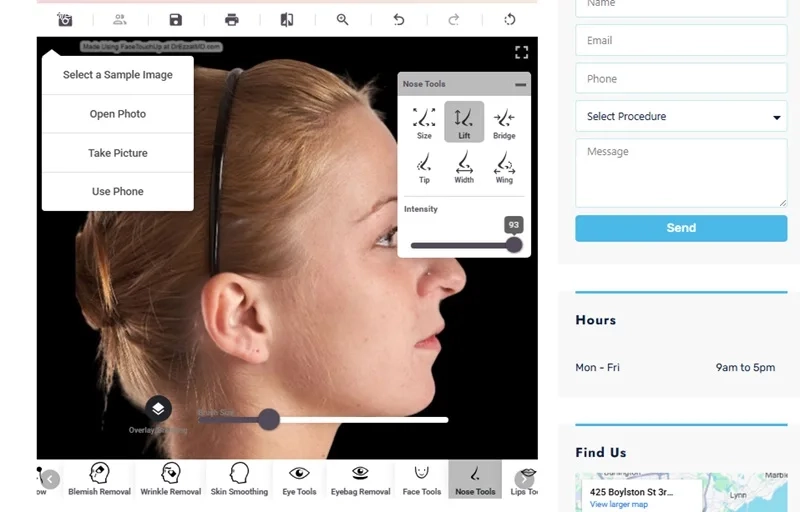Adjust the Intensity slider handle

514,245
